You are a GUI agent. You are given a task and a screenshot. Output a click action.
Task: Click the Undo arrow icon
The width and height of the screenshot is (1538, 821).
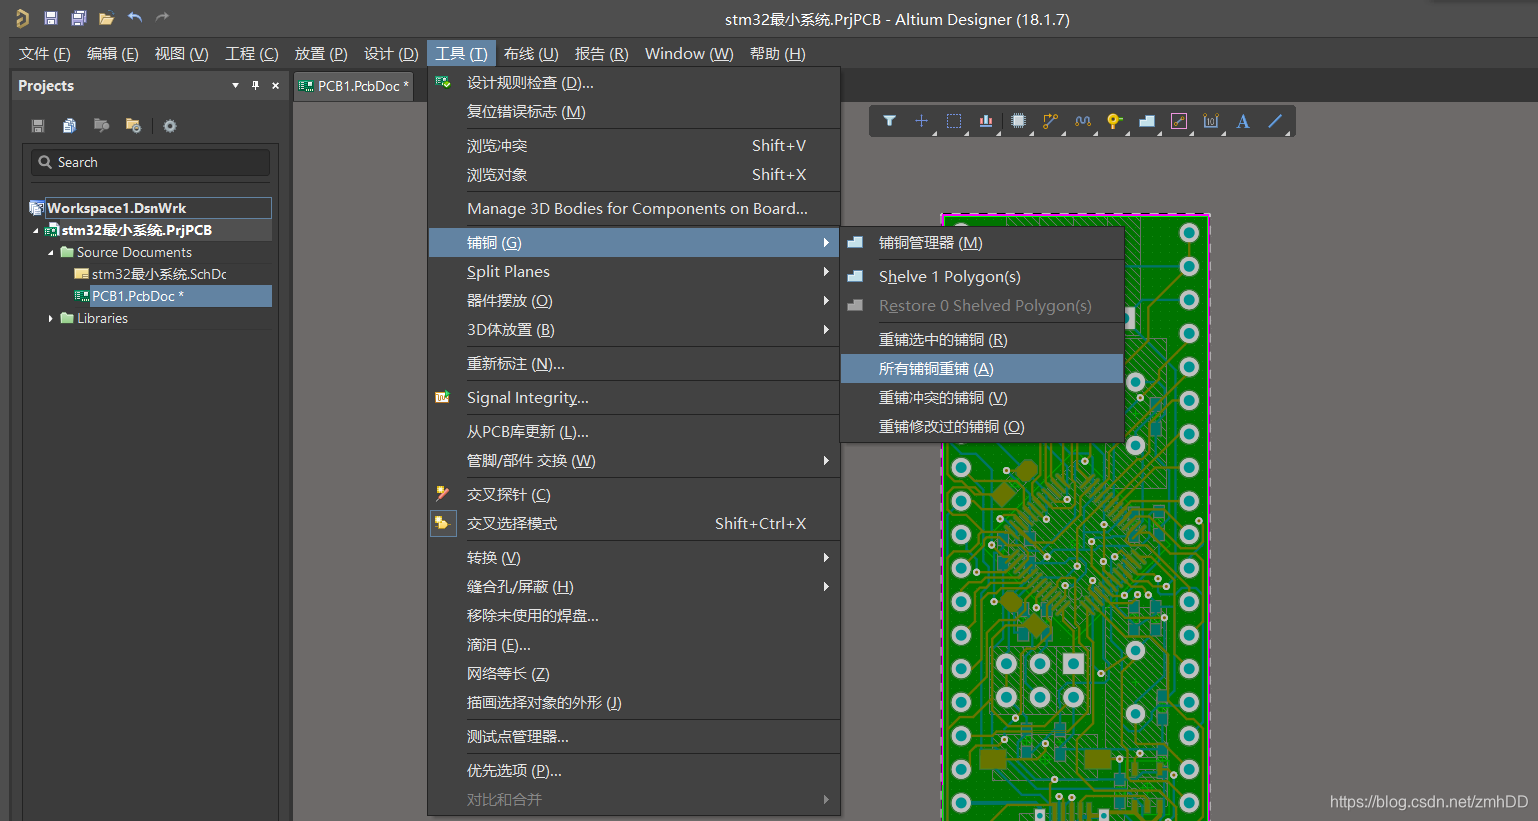click(x=135, y=17)
